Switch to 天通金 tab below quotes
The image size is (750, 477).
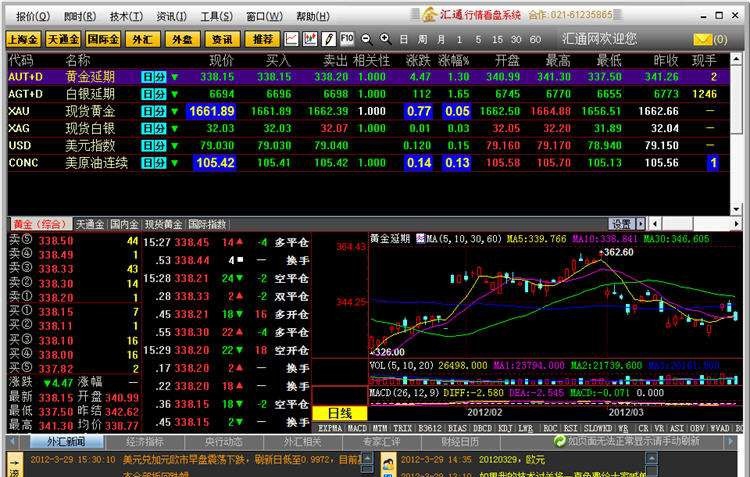click(x=90, y=224)
